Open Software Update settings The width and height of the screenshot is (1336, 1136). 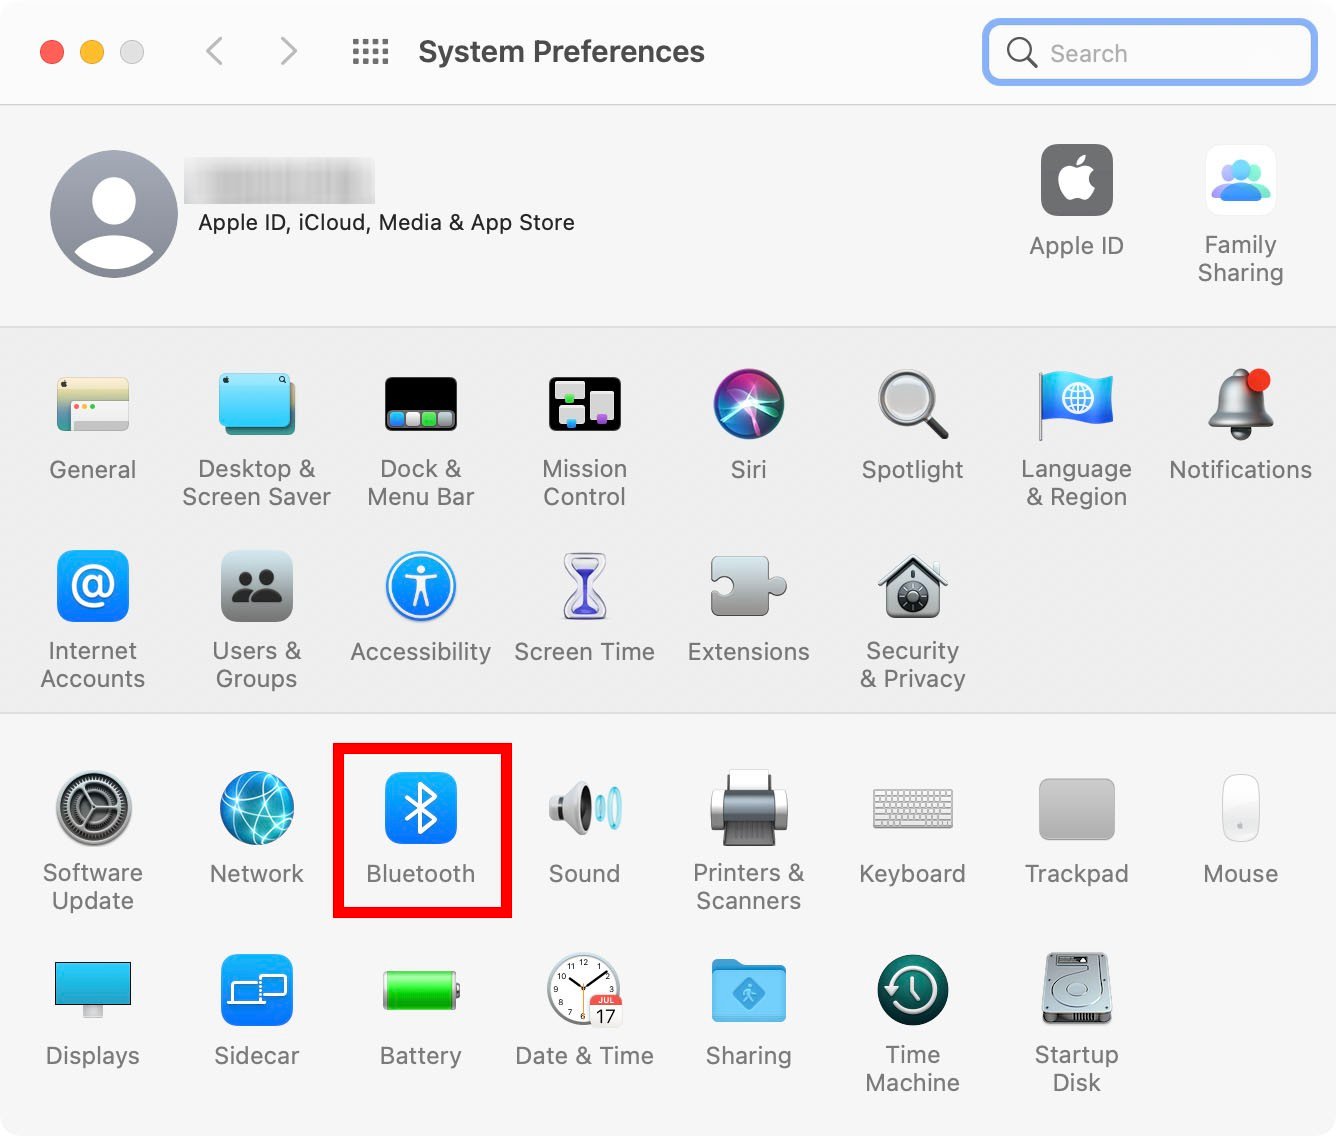pyautogui.click(x=93, y=809)
